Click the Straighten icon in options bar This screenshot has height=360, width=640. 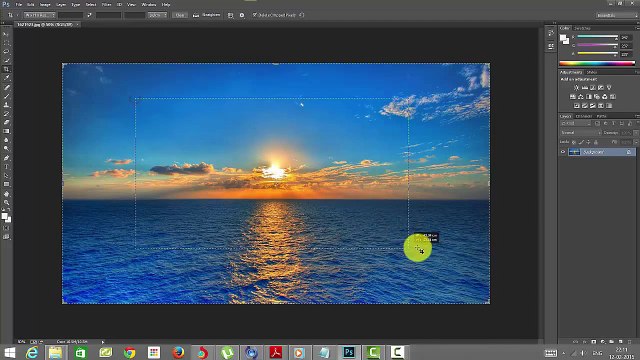(x=196, y=15)
